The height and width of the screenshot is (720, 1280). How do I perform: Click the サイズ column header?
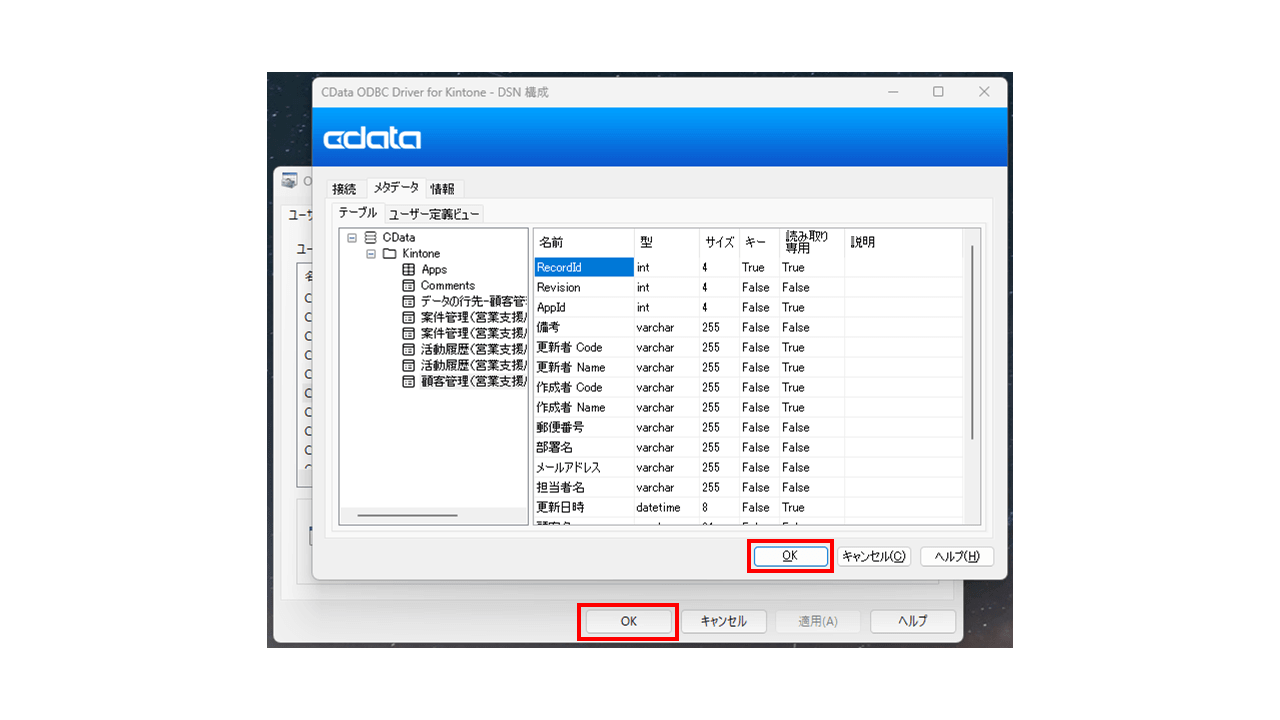tap(719, 242)
